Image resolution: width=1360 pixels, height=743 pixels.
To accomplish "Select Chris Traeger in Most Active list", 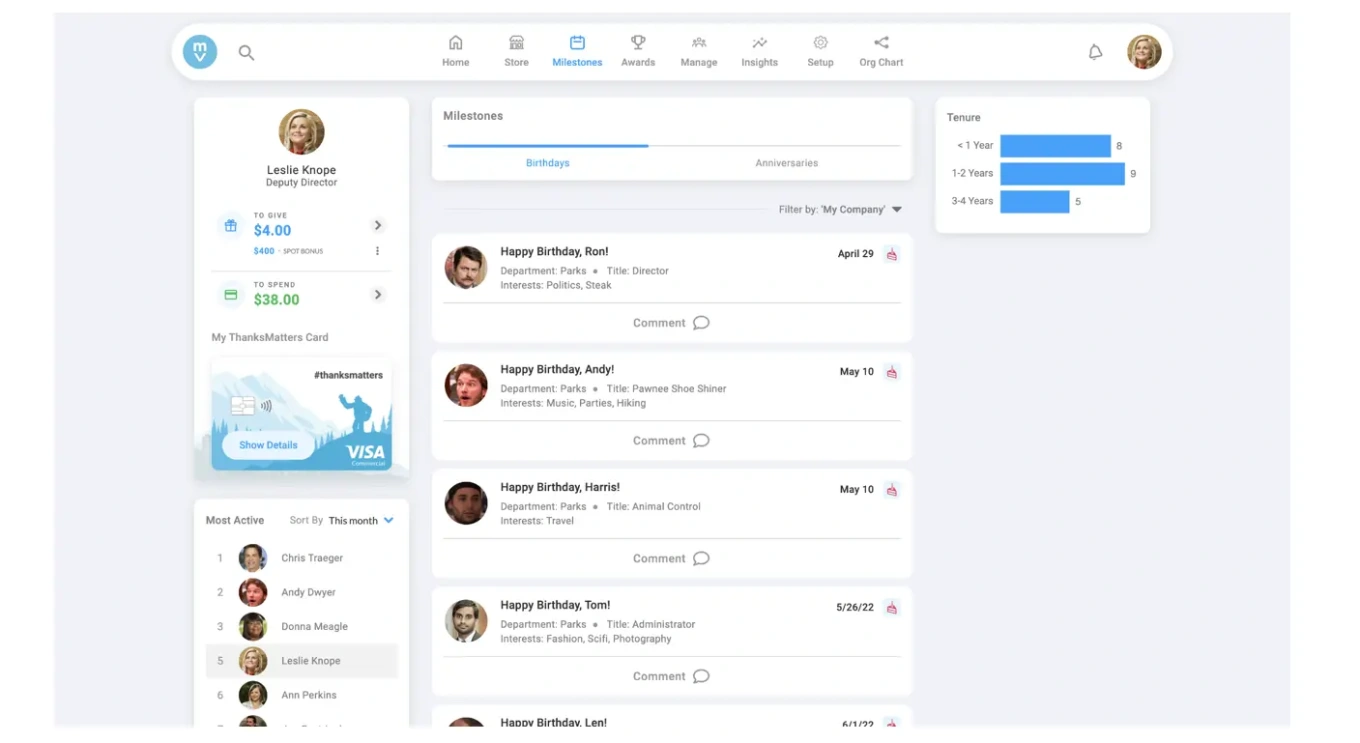I will coord(311,558).
